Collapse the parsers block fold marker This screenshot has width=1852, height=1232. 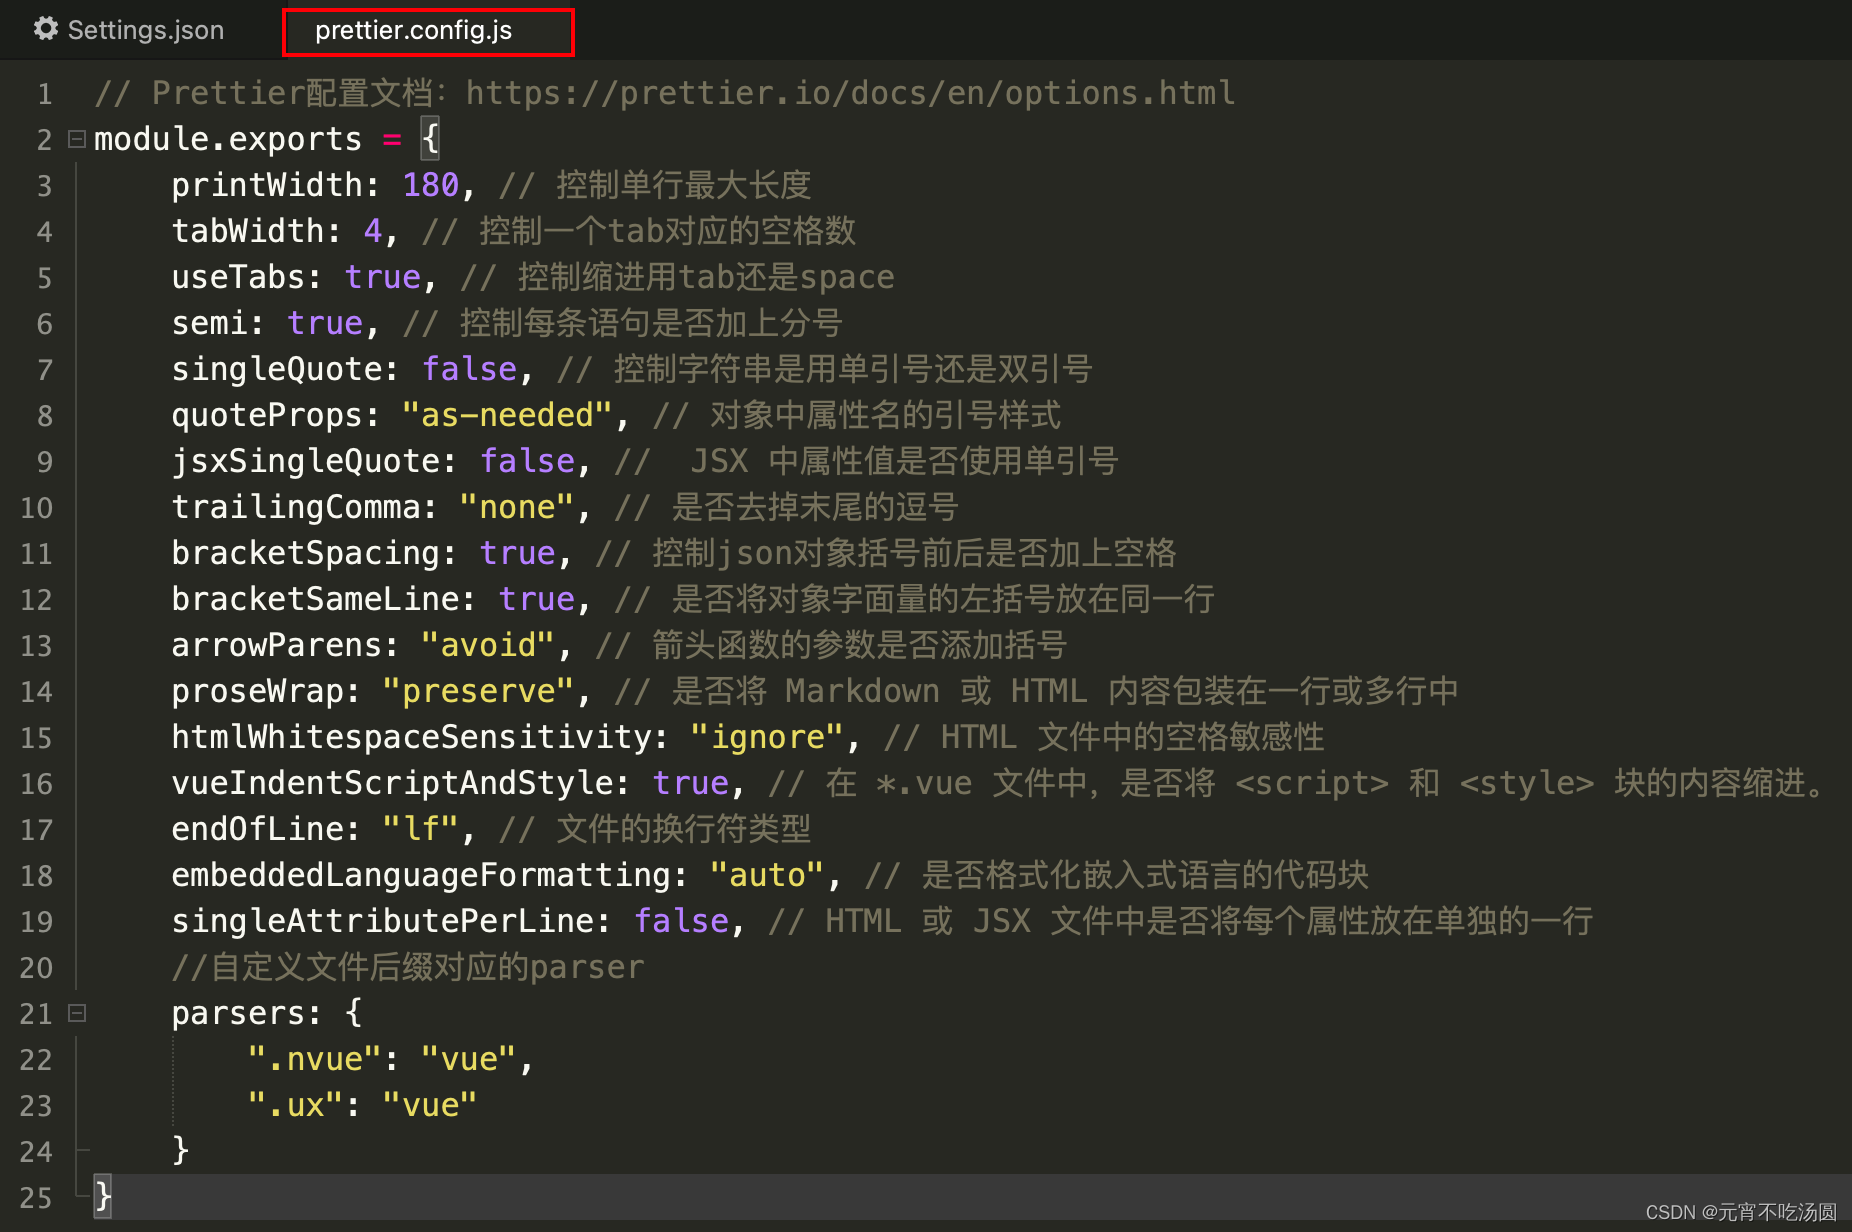(77, 1013)
